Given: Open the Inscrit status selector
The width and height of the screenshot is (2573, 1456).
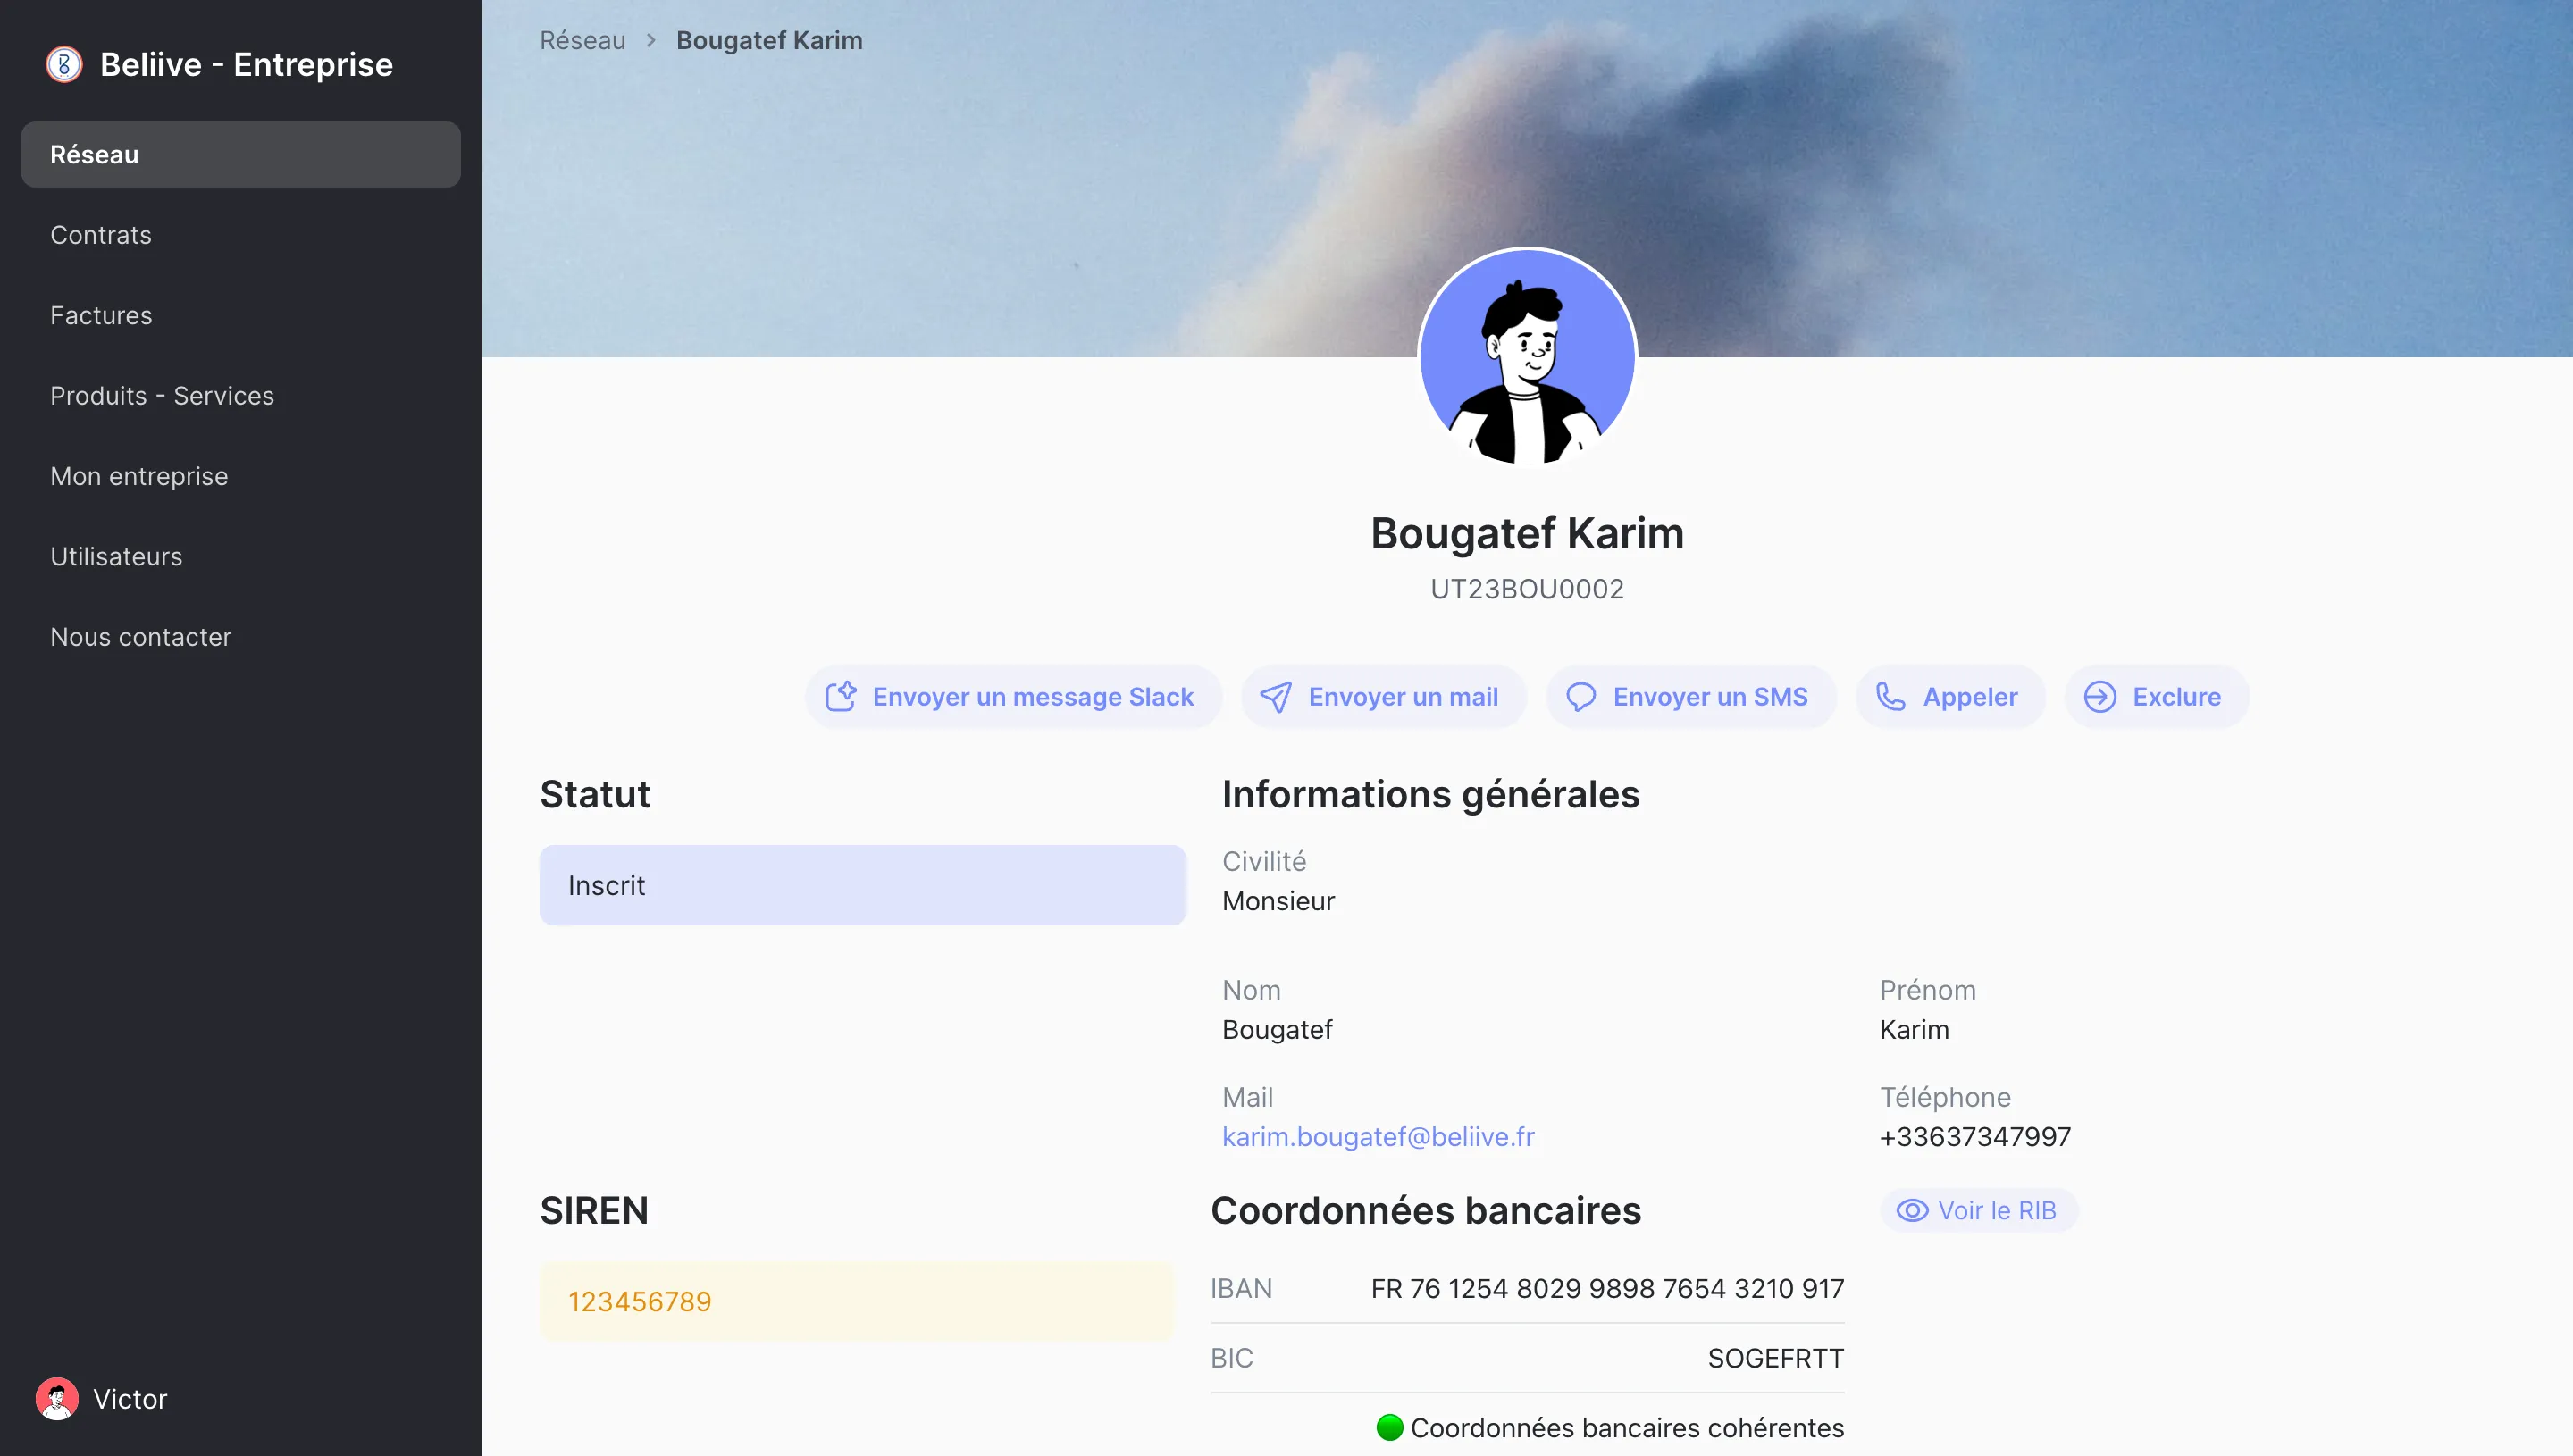Looking at the screenshot, I should 862,885.
